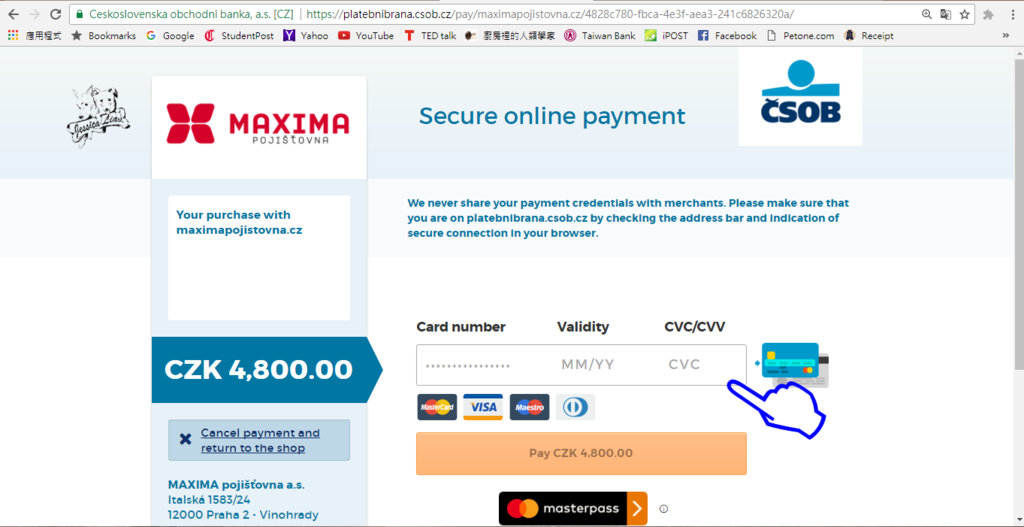Screen dimensions: 1024x527
Task: Click Cancel payment and return to the shop
Action: (259, 440)
